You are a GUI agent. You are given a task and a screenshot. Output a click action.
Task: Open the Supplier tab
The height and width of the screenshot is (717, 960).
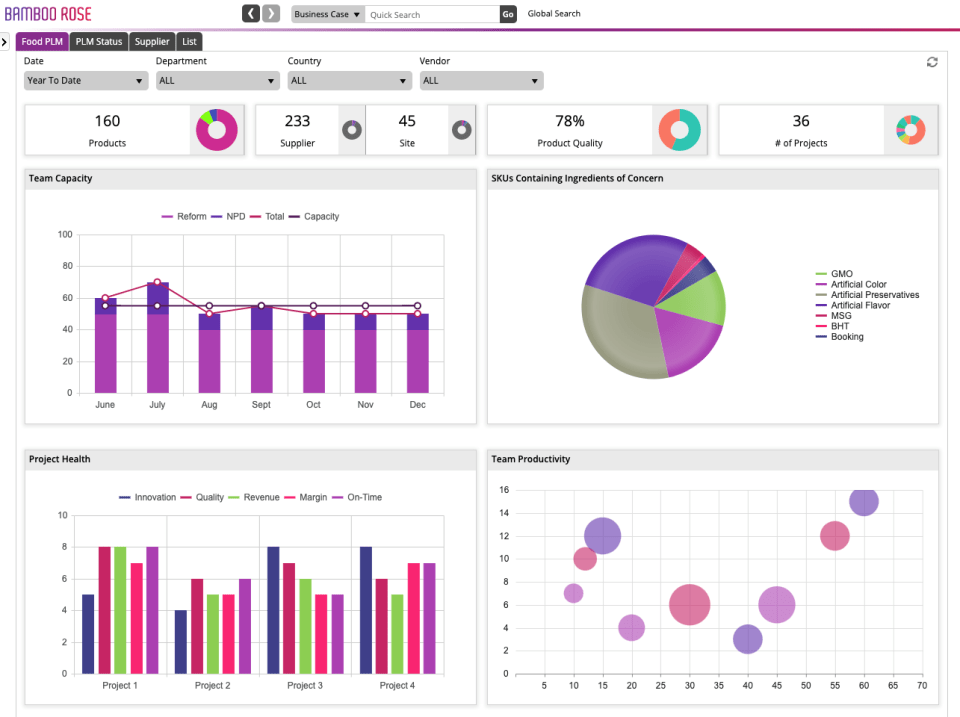(152, 41)
